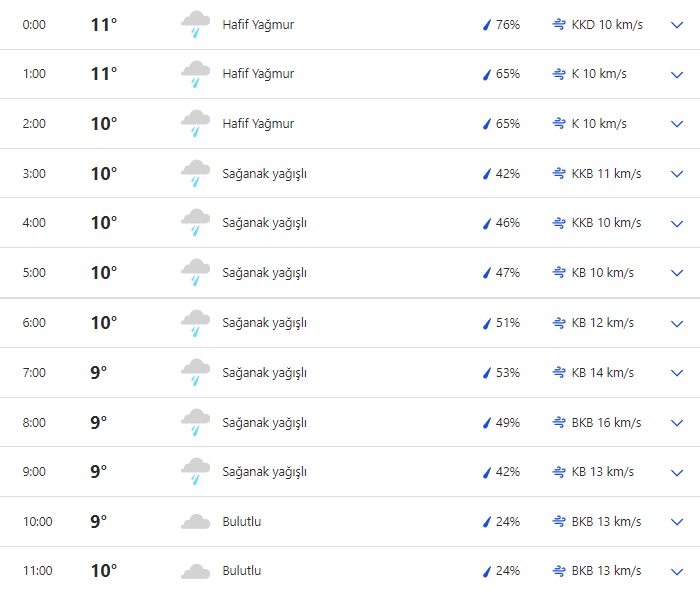Click the Hafif Yağmur label at 1:00
700x594 pixels.
tap(258, 74)
